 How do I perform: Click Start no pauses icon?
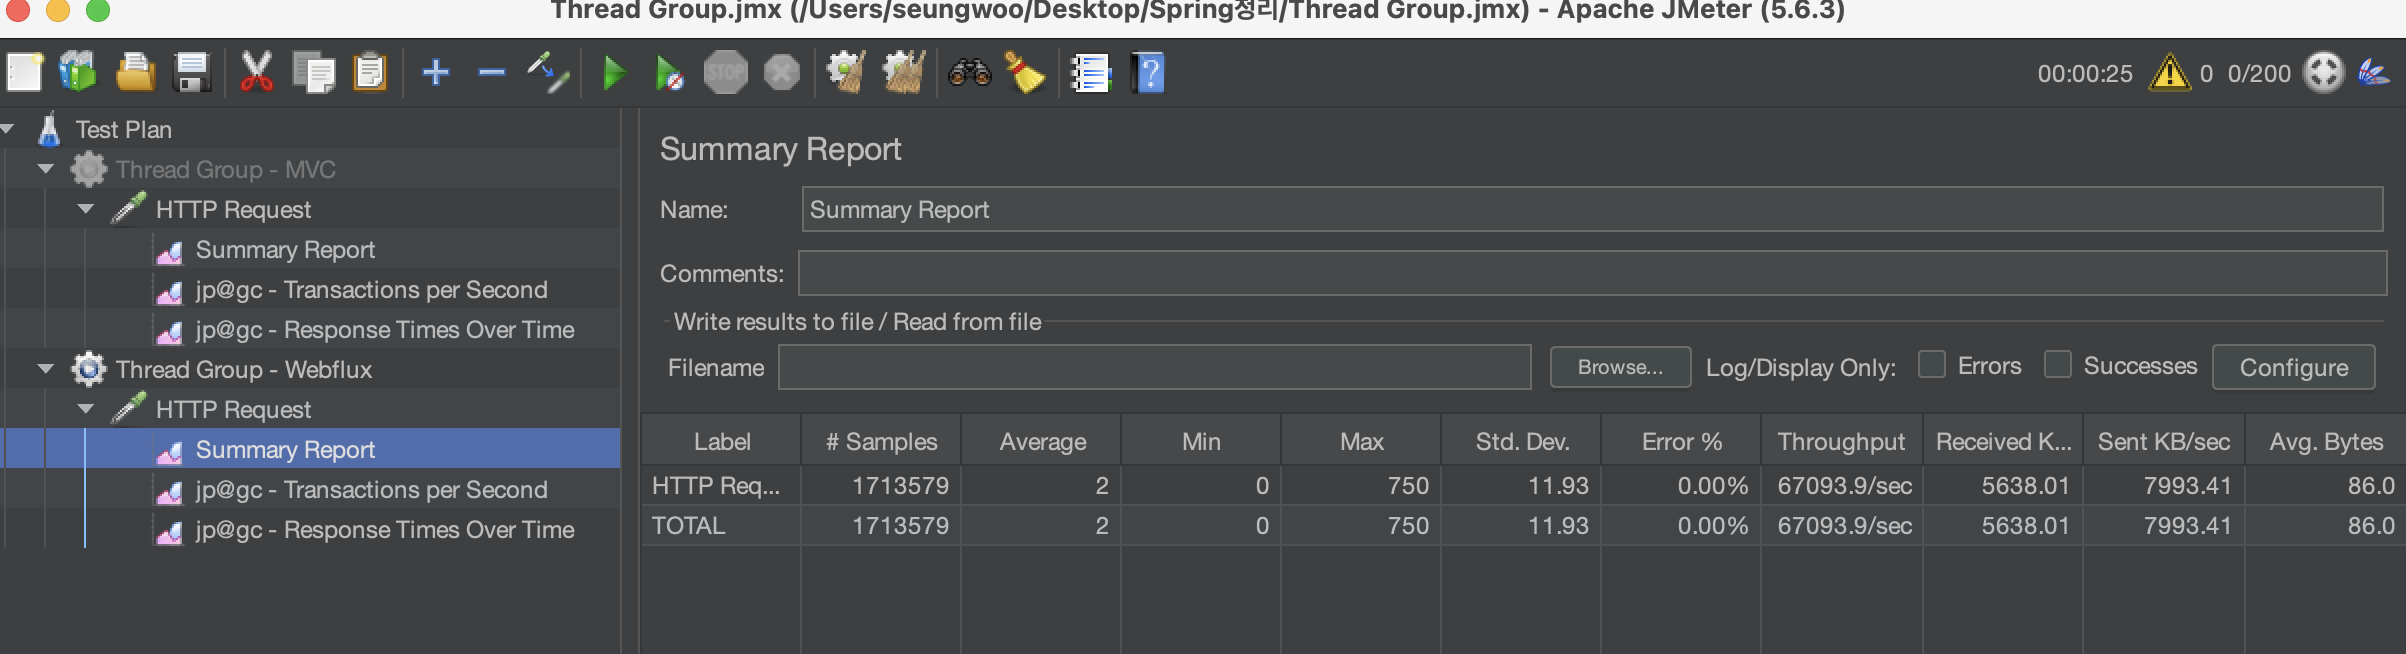click(x=669, y=73)
